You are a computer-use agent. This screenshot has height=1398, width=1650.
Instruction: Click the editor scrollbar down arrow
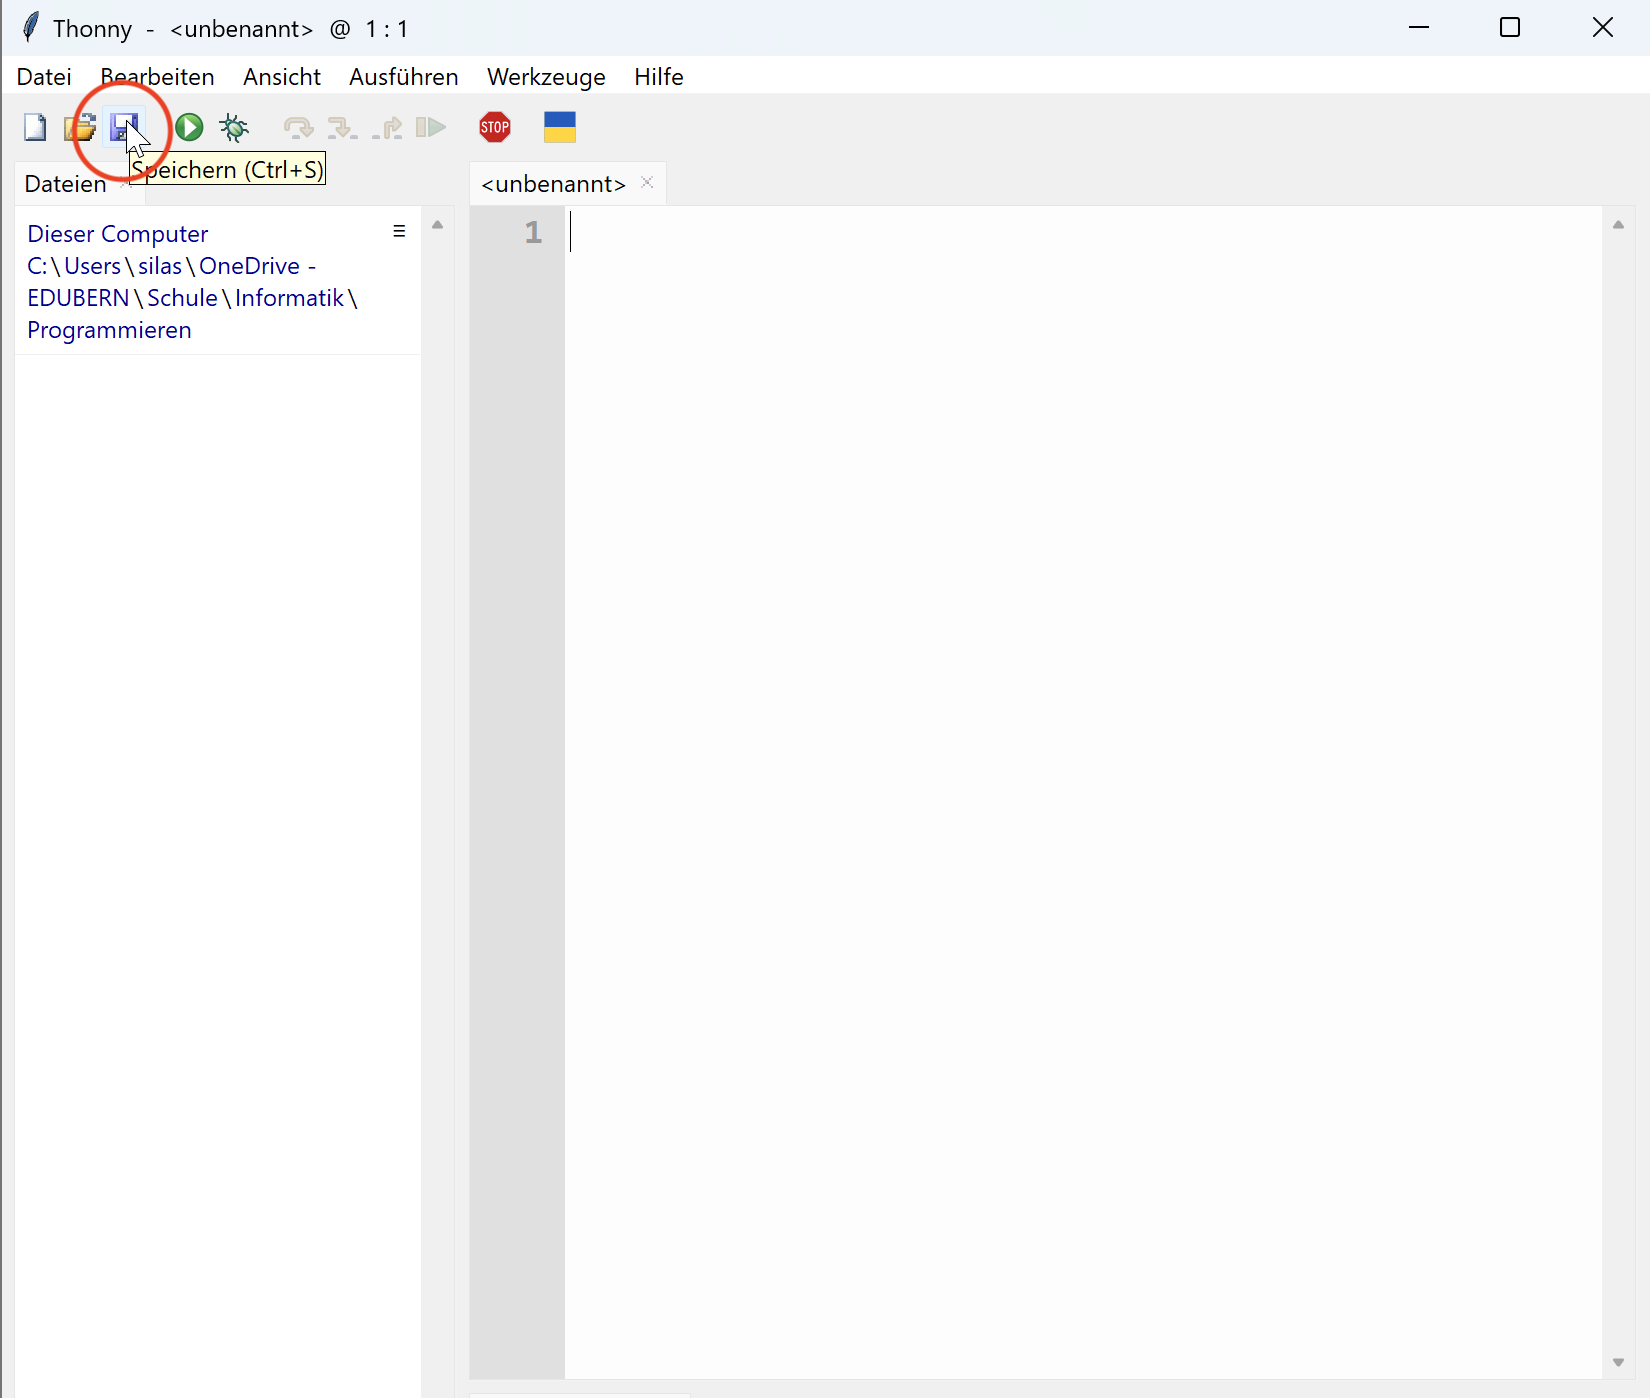coord(1618,1362)
